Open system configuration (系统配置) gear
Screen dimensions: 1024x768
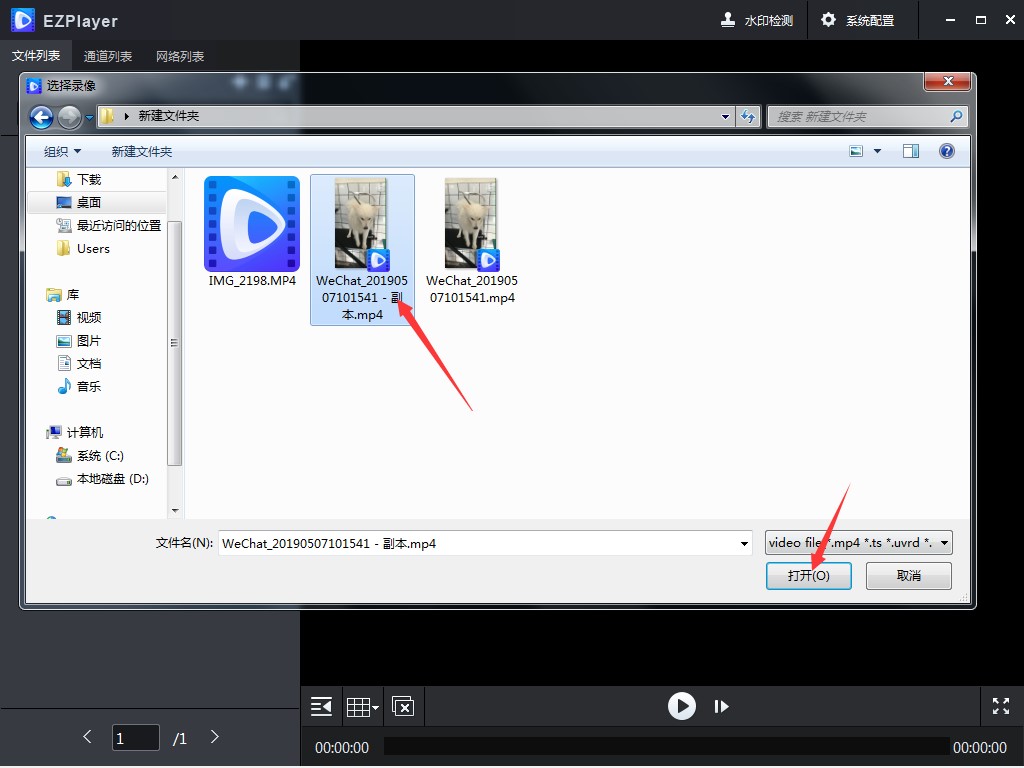tap(857, 20)
